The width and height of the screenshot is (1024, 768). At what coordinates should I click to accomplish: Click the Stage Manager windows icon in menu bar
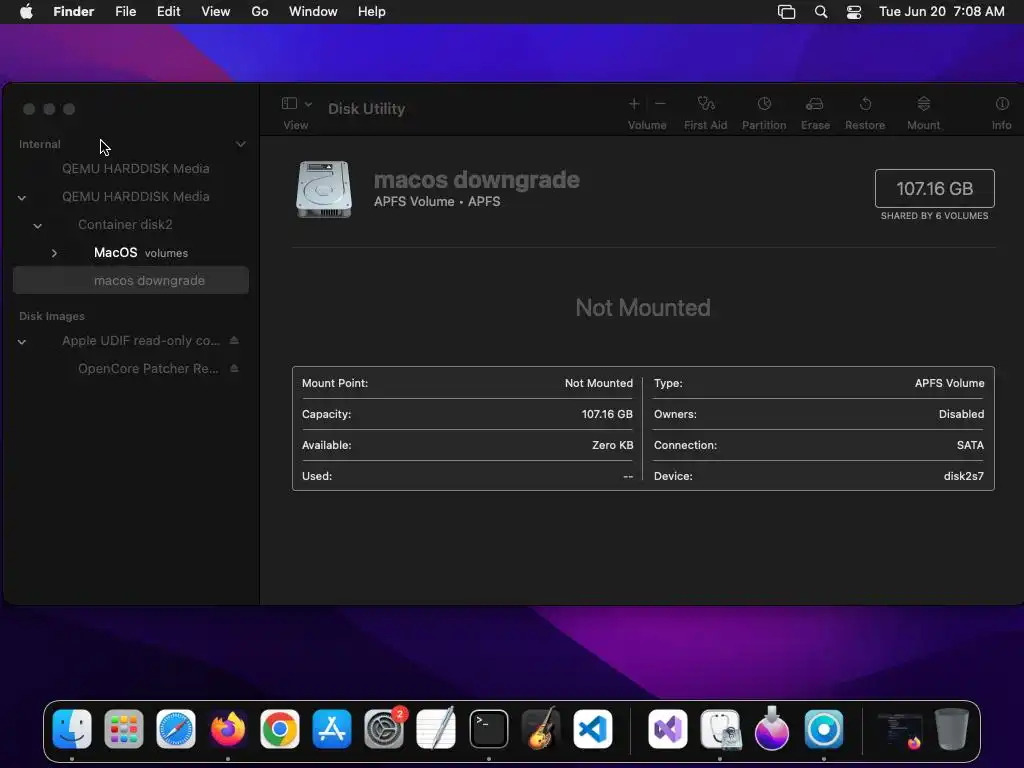[786, 12]
